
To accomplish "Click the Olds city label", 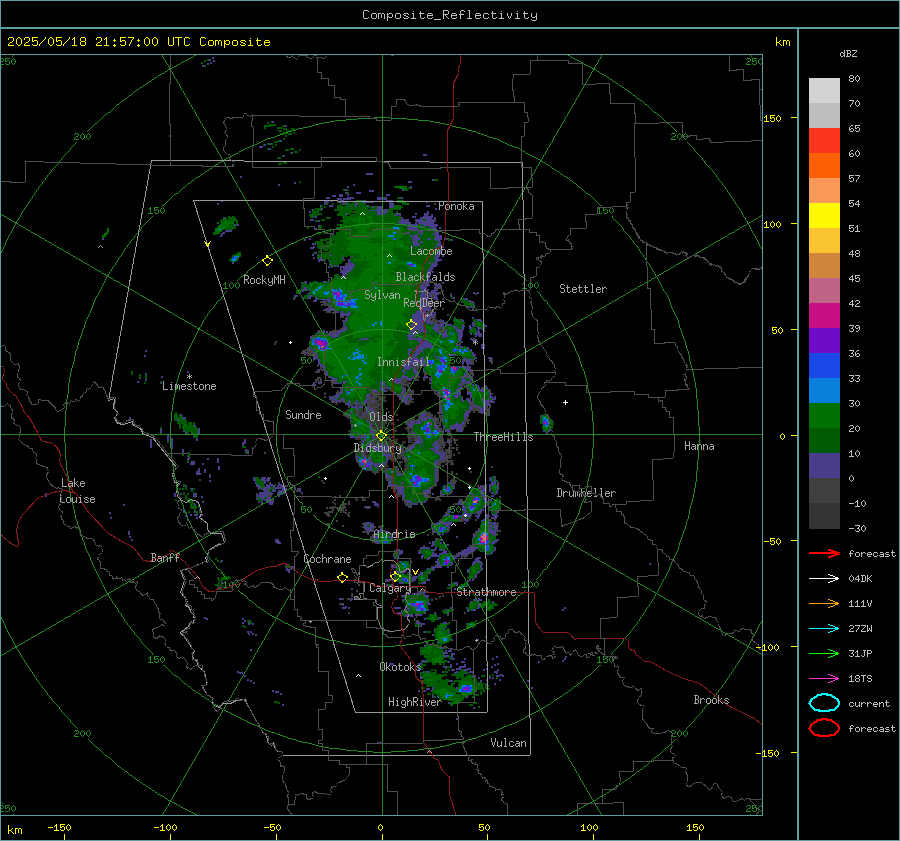I will [x=381, y=417].
